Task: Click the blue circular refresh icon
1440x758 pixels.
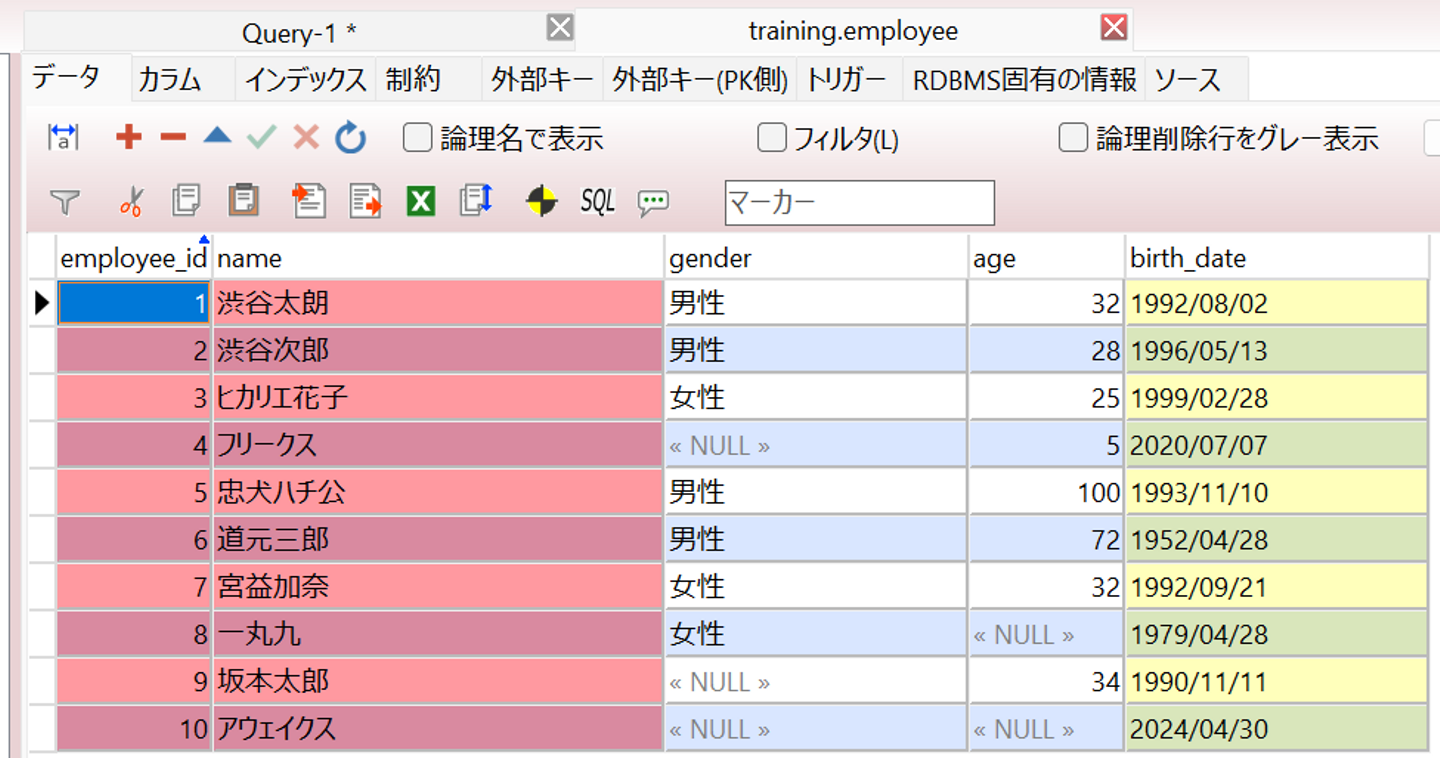Action: pyautogui.click(x=350, y=138)
